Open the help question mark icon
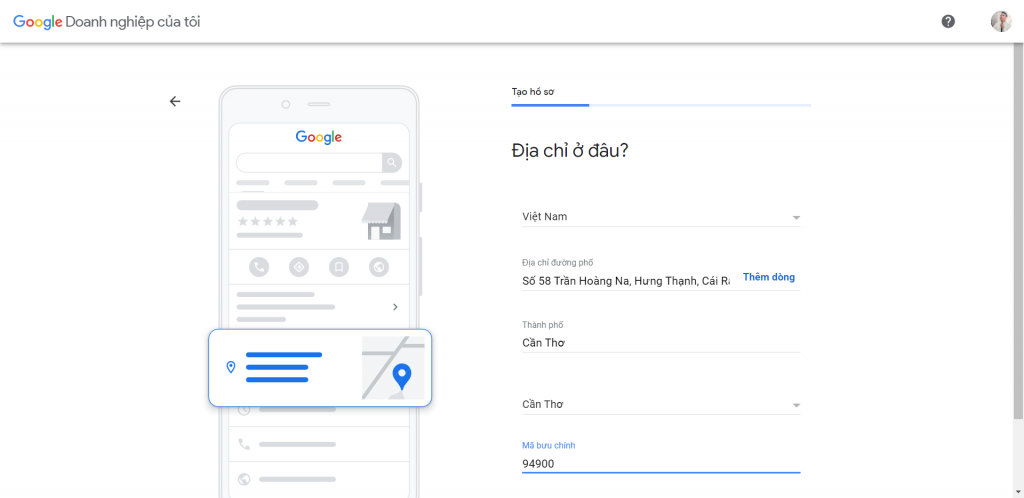The width and height of the screenshot is (1024, 498). point(948,21)
